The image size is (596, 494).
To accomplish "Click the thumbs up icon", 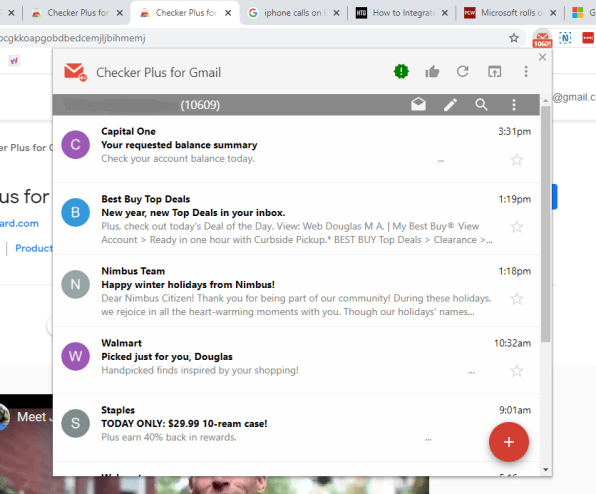I will pyautogui.click(x=432, y=71).
